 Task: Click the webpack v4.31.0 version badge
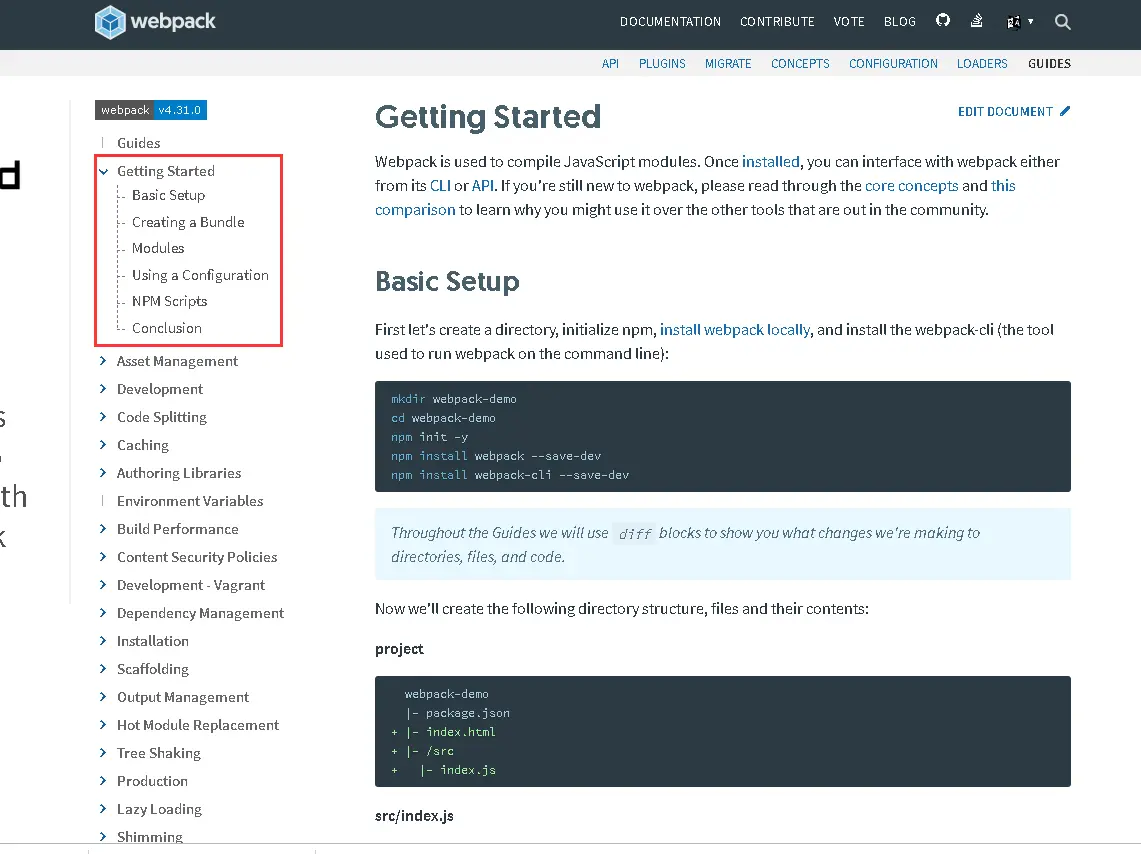pos(151,110)
